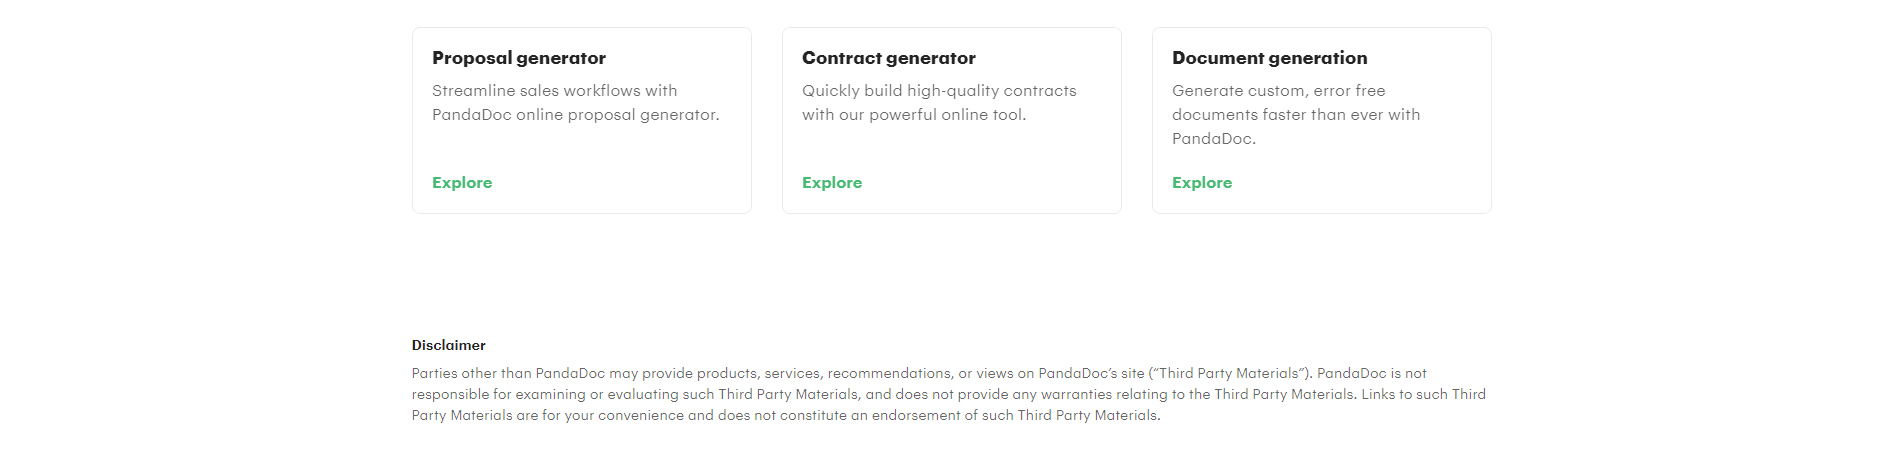Click 'PandaDoc online proposal generator.' text line
This screenshot has height=453, width=1902.
click(x=575, y=115)
